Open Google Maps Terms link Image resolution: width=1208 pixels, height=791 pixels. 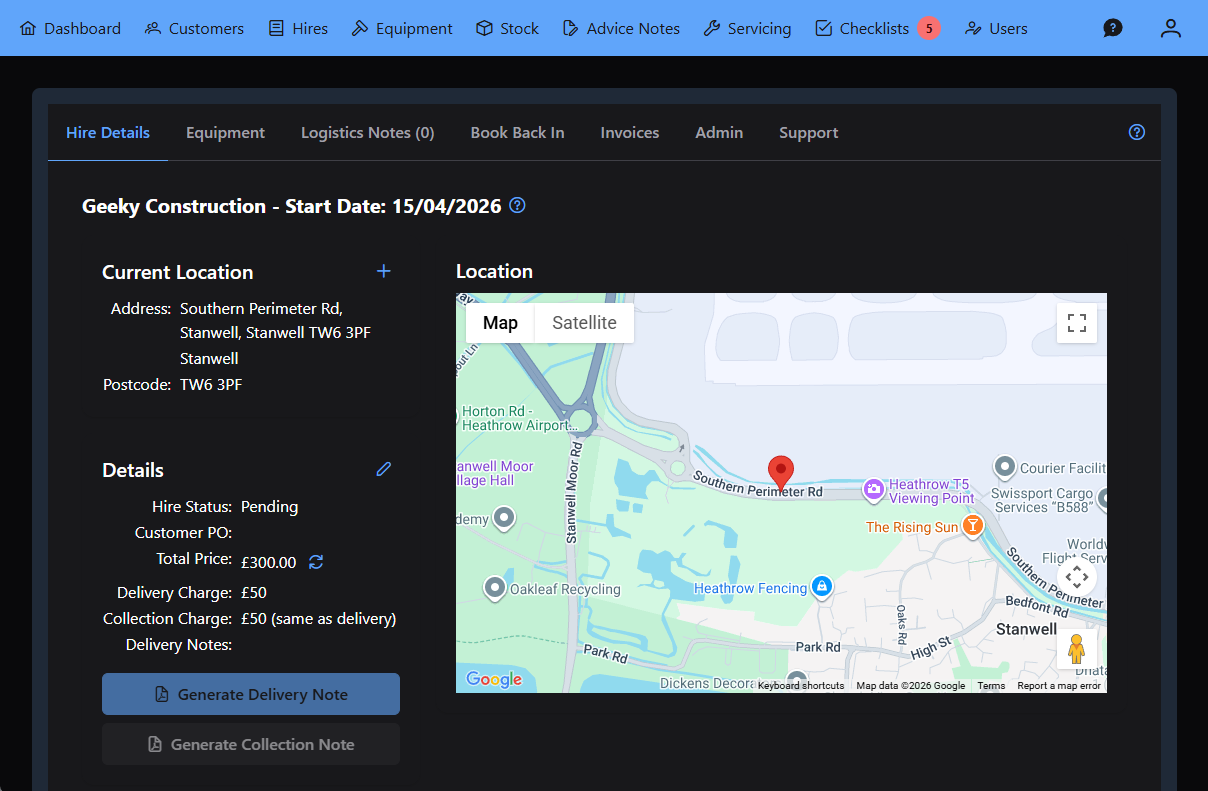pos(991,685)
